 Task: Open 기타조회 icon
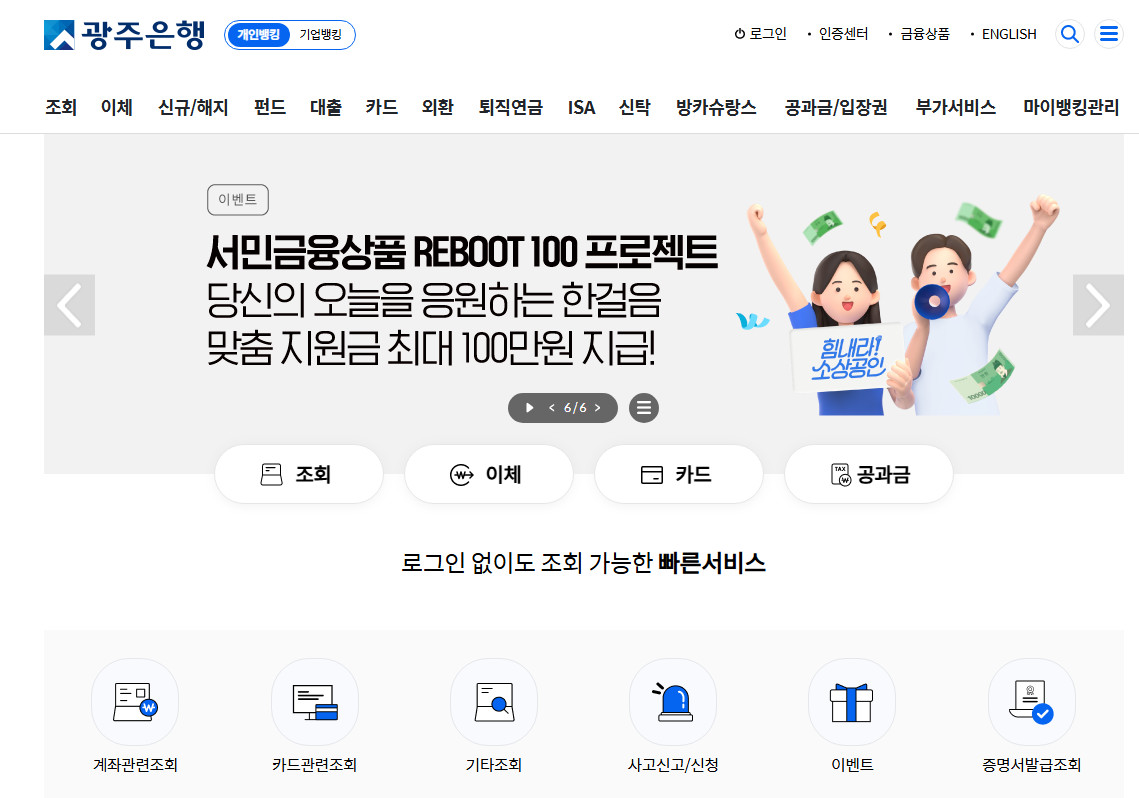(494, 702)
